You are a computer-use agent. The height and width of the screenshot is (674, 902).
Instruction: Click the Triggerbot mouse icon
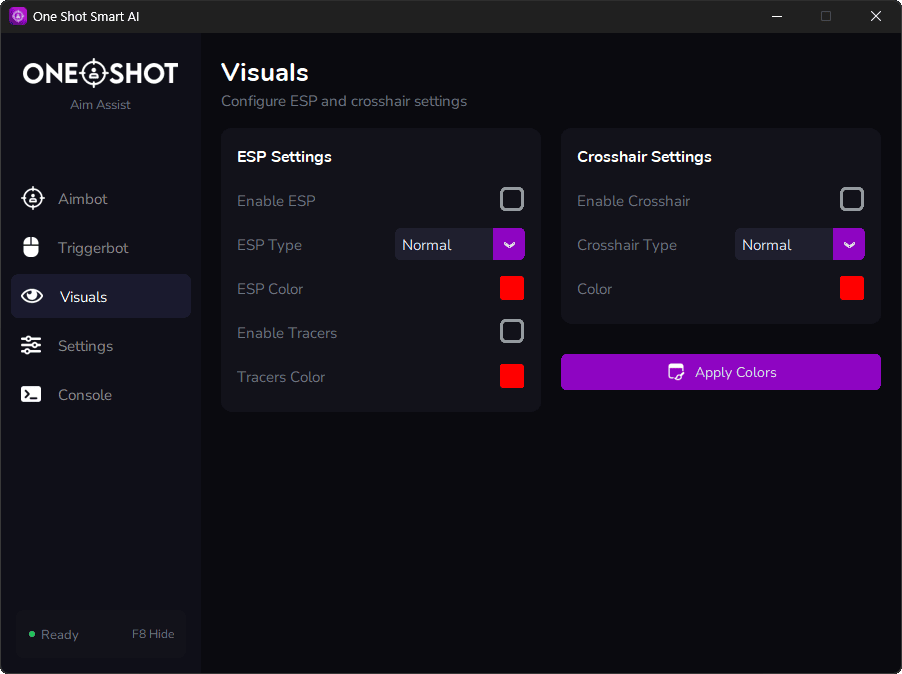(x=32, y=248)
